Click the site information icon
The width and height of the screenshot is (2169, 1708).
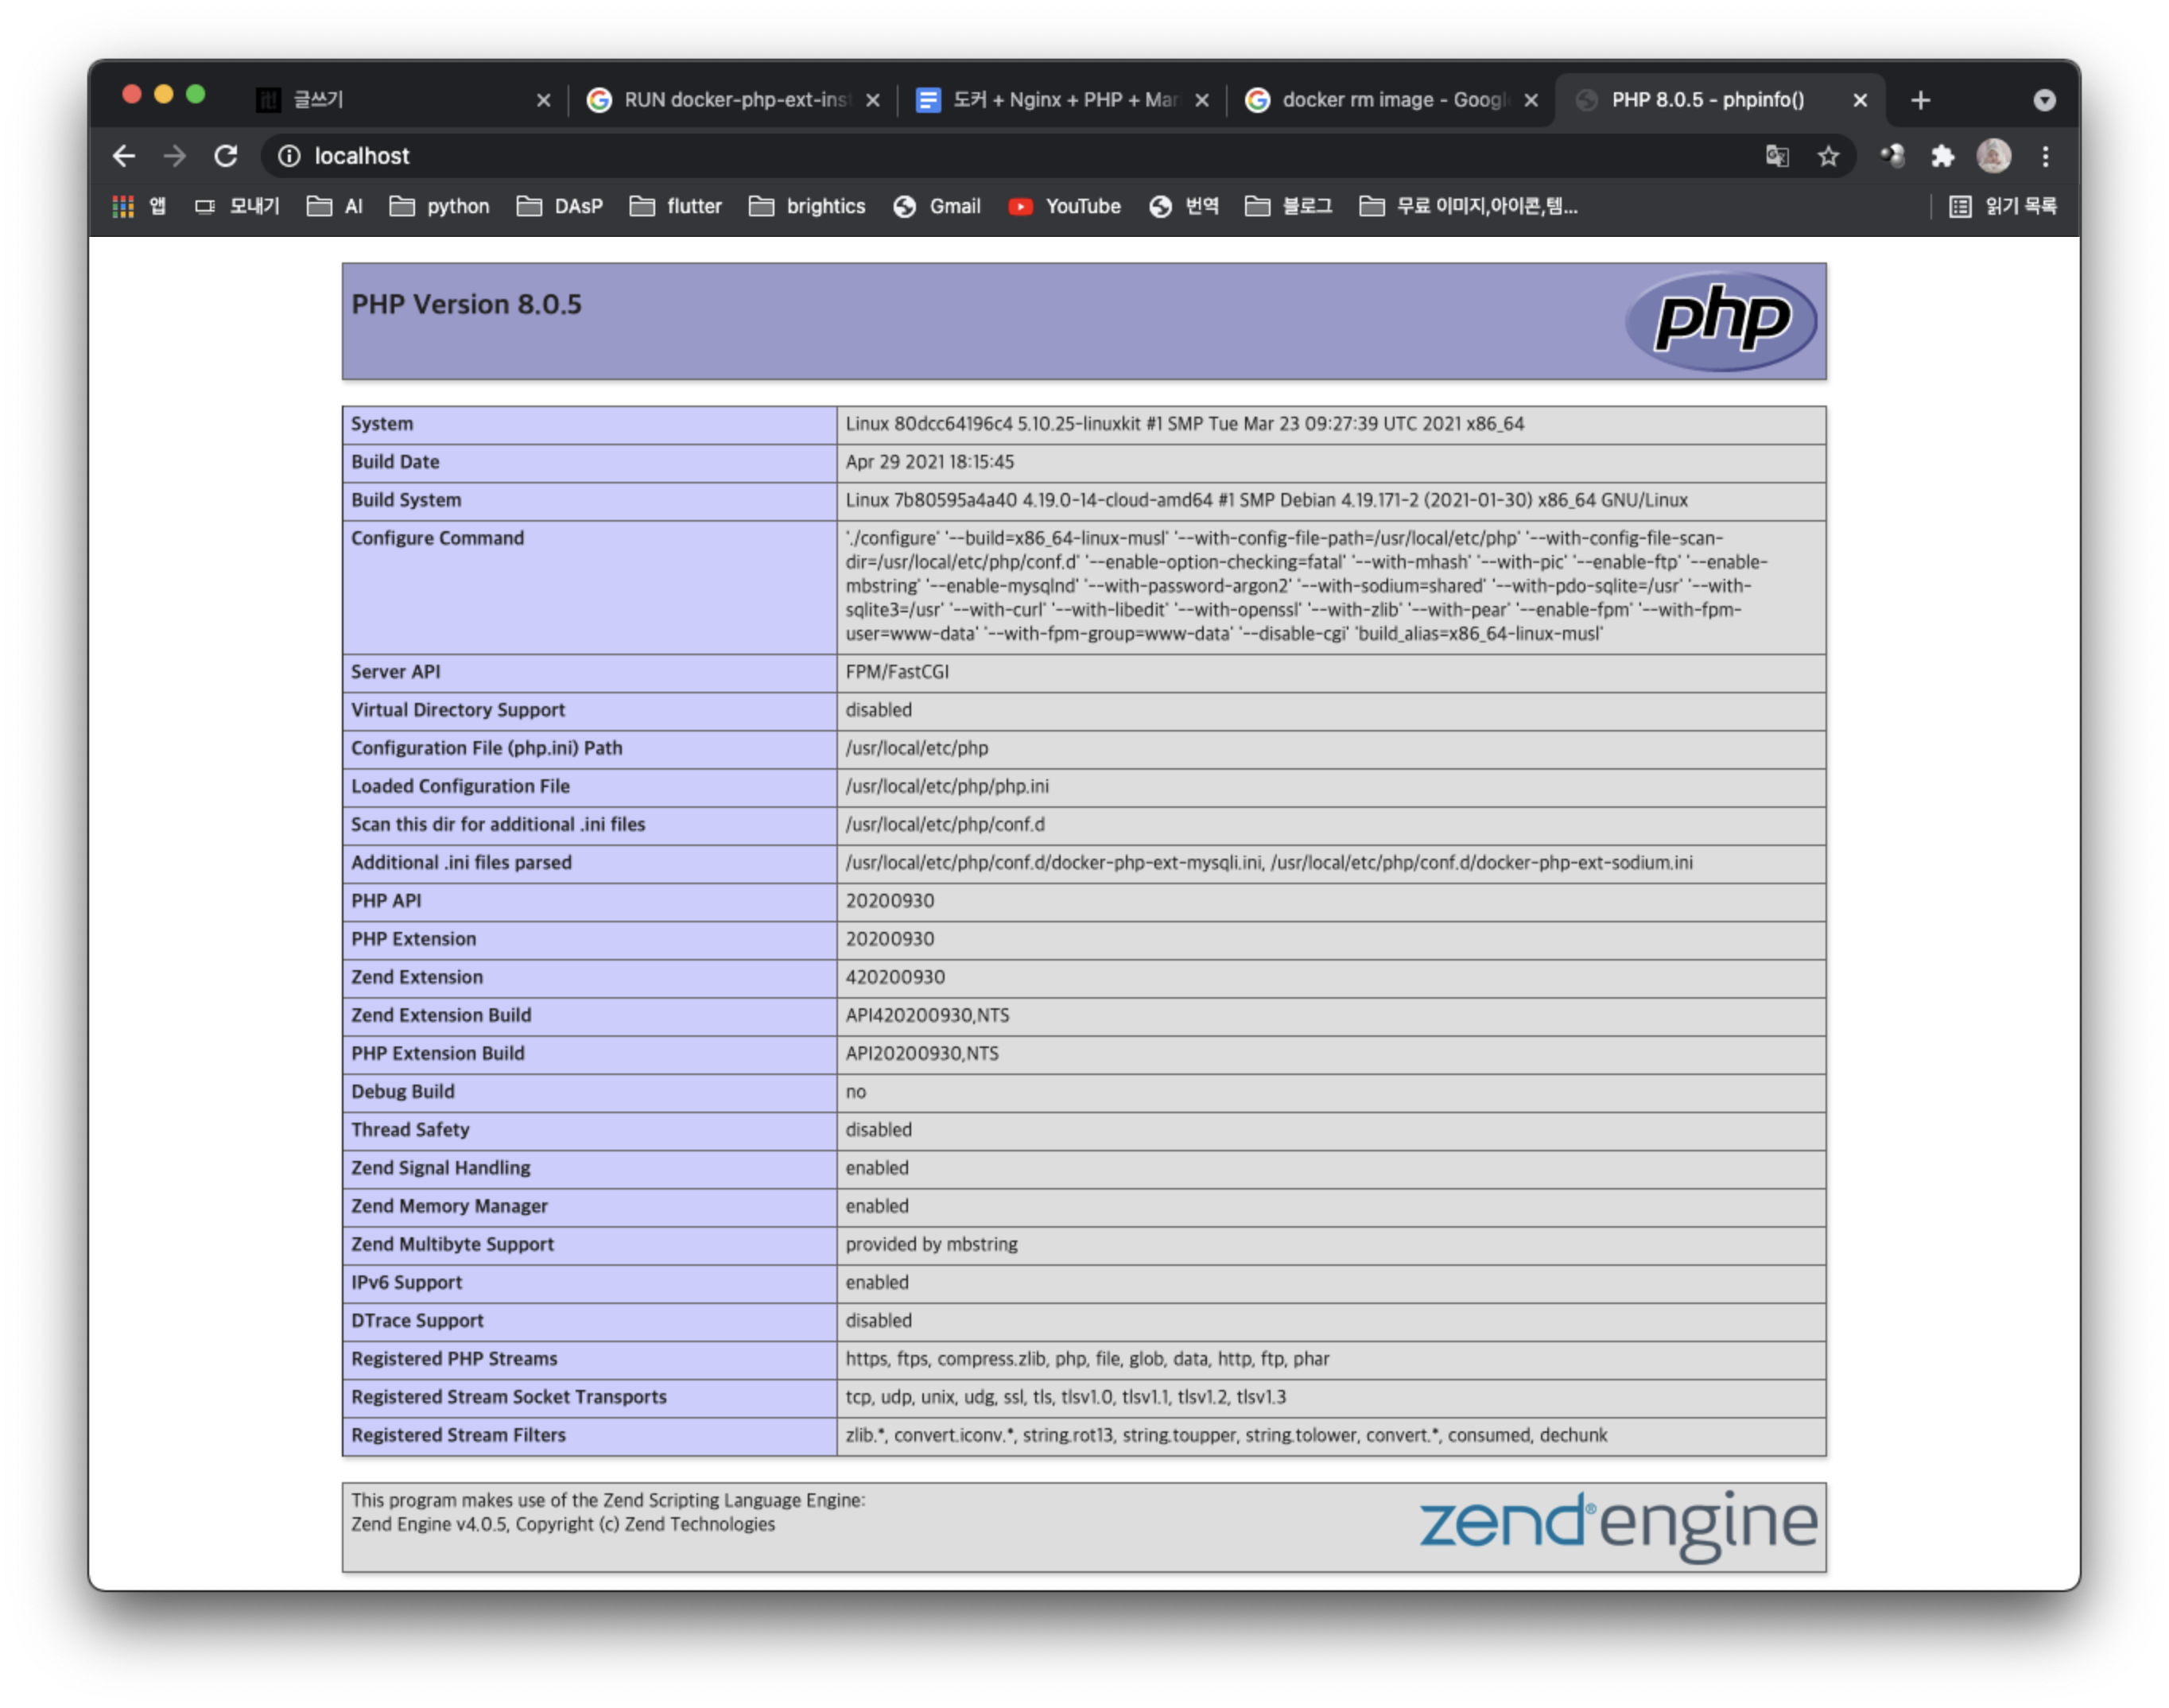tap(289, 156)
